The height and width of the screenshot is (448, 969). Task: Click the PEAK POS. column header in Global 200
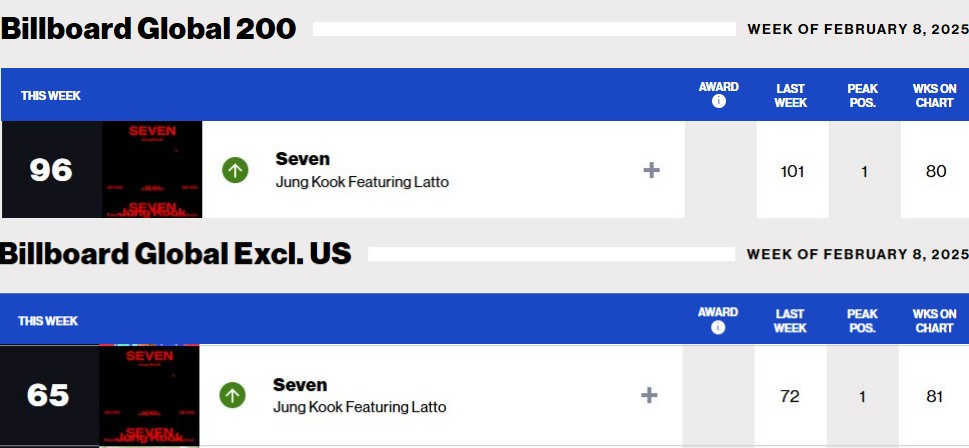click(x=862, y=96)
